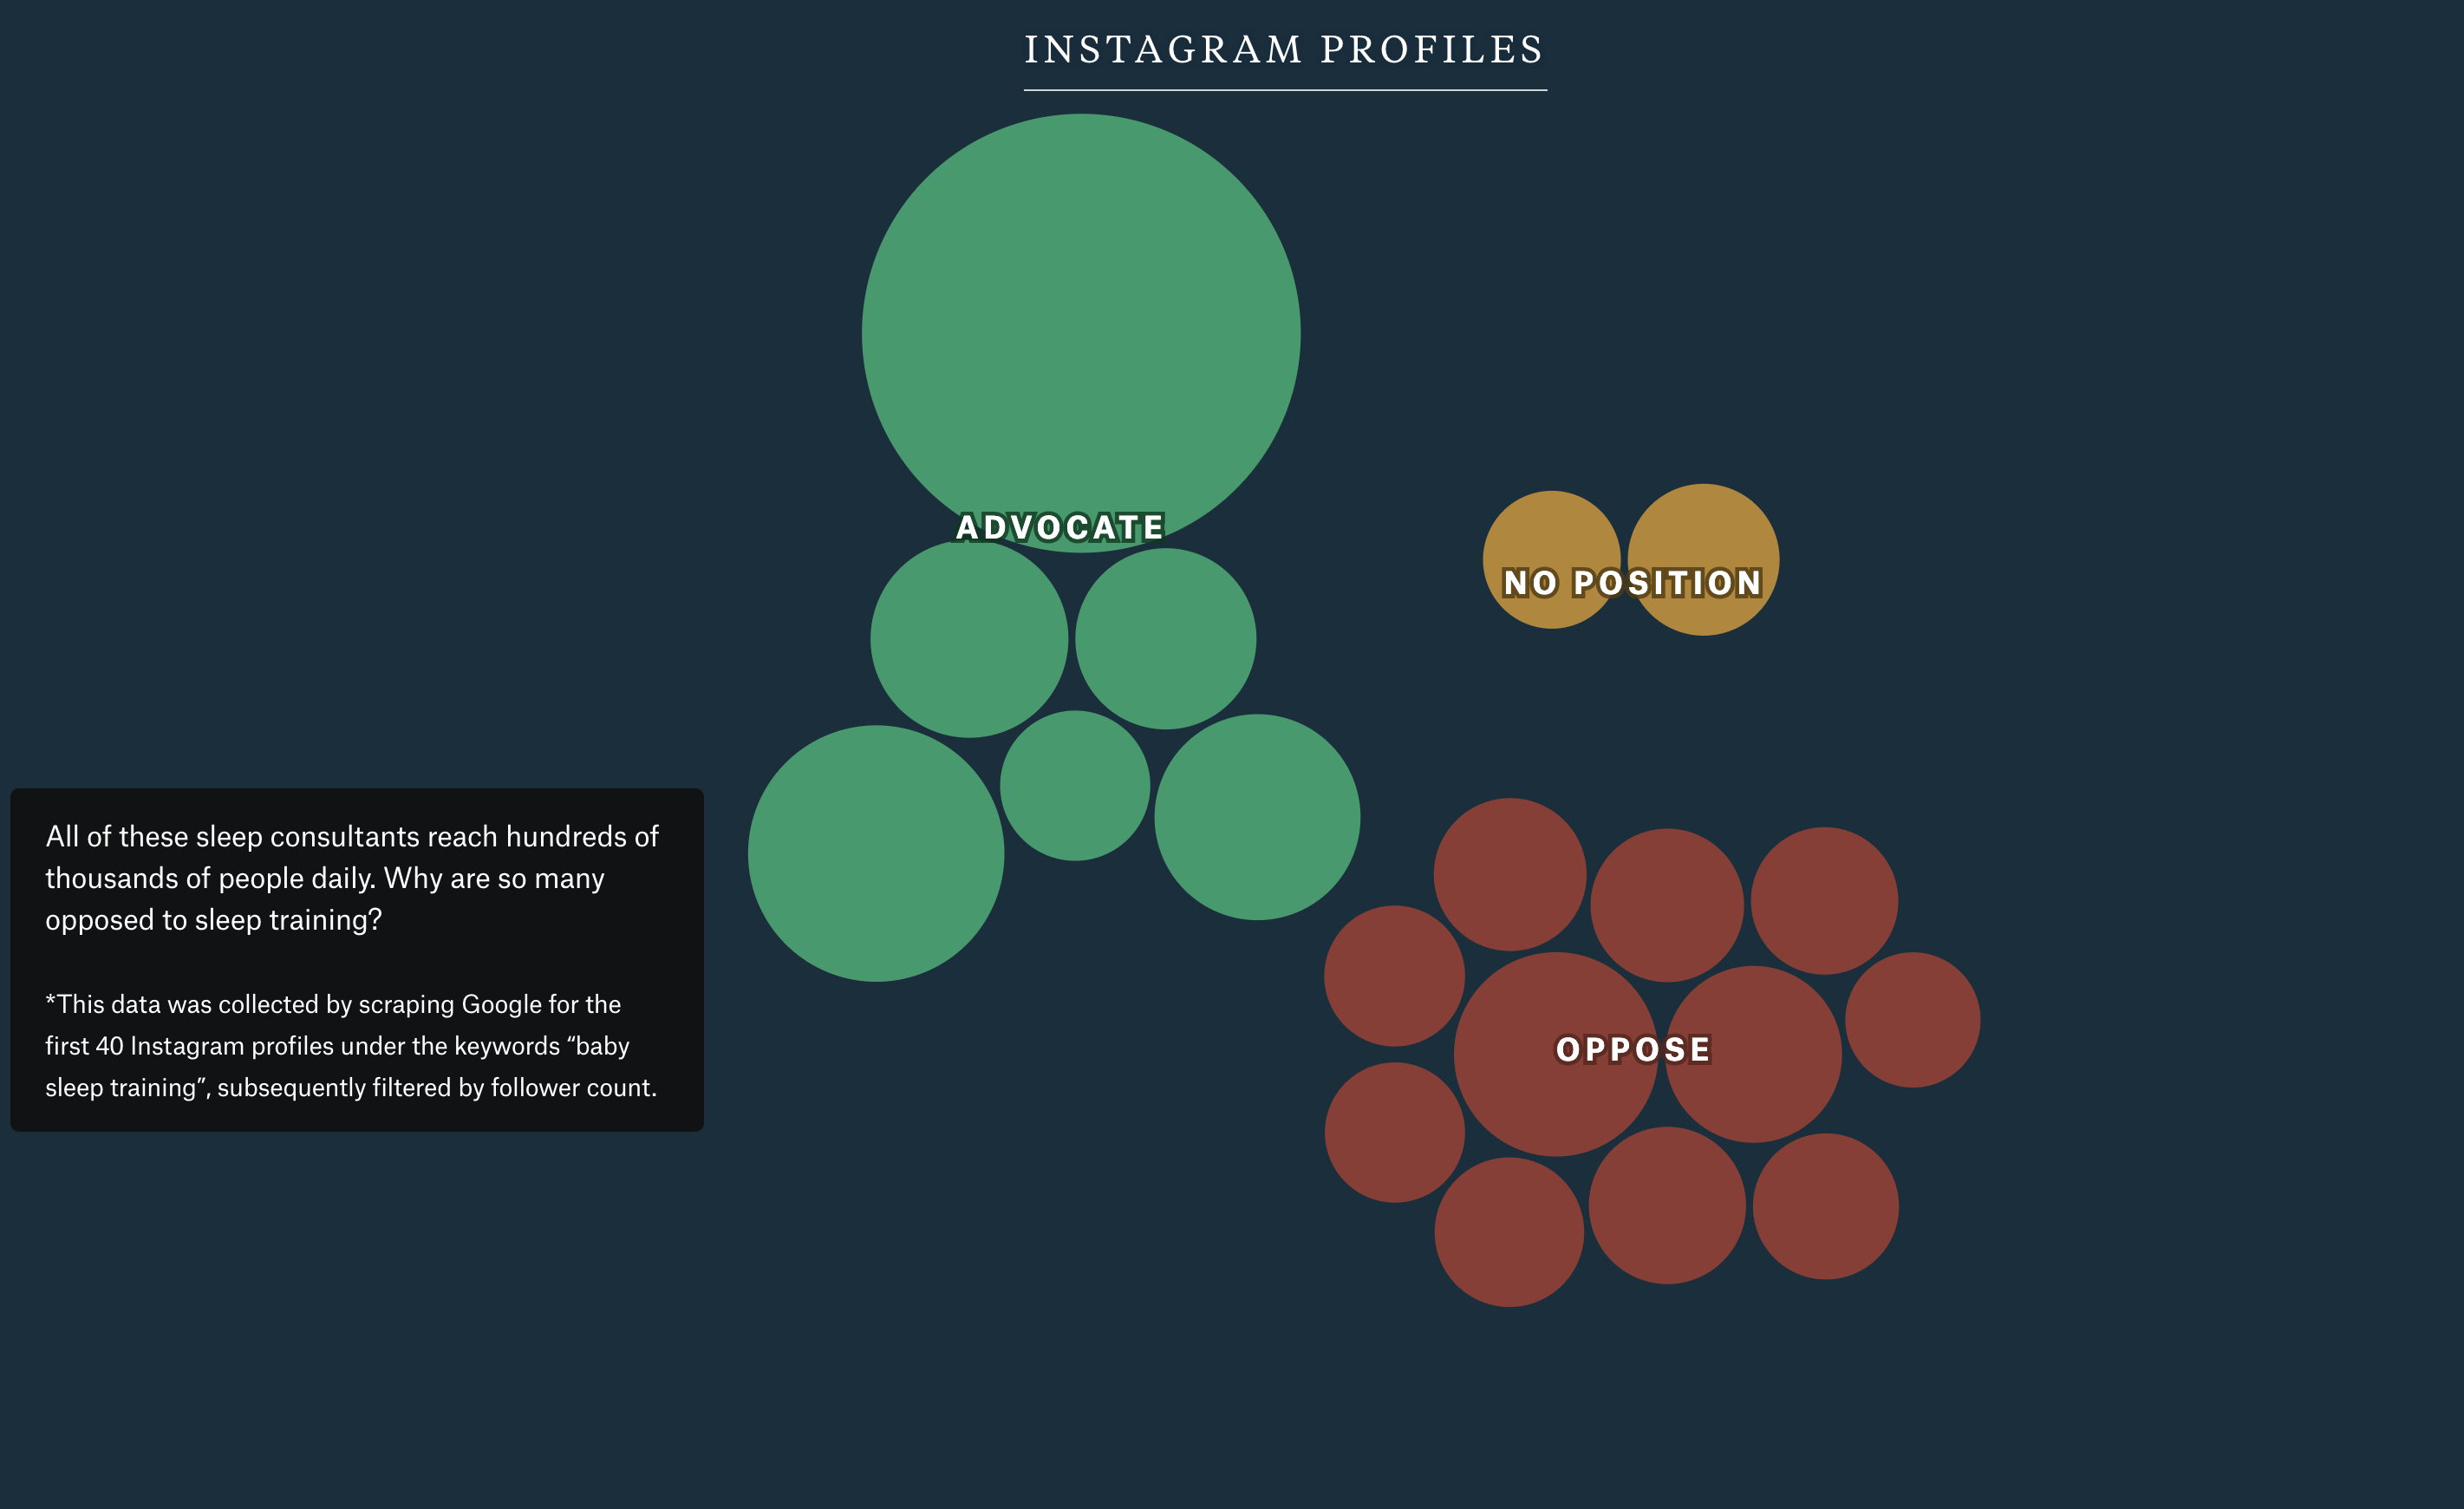Select the rightmost green Advocate bubble

[x=1257, y=817]
